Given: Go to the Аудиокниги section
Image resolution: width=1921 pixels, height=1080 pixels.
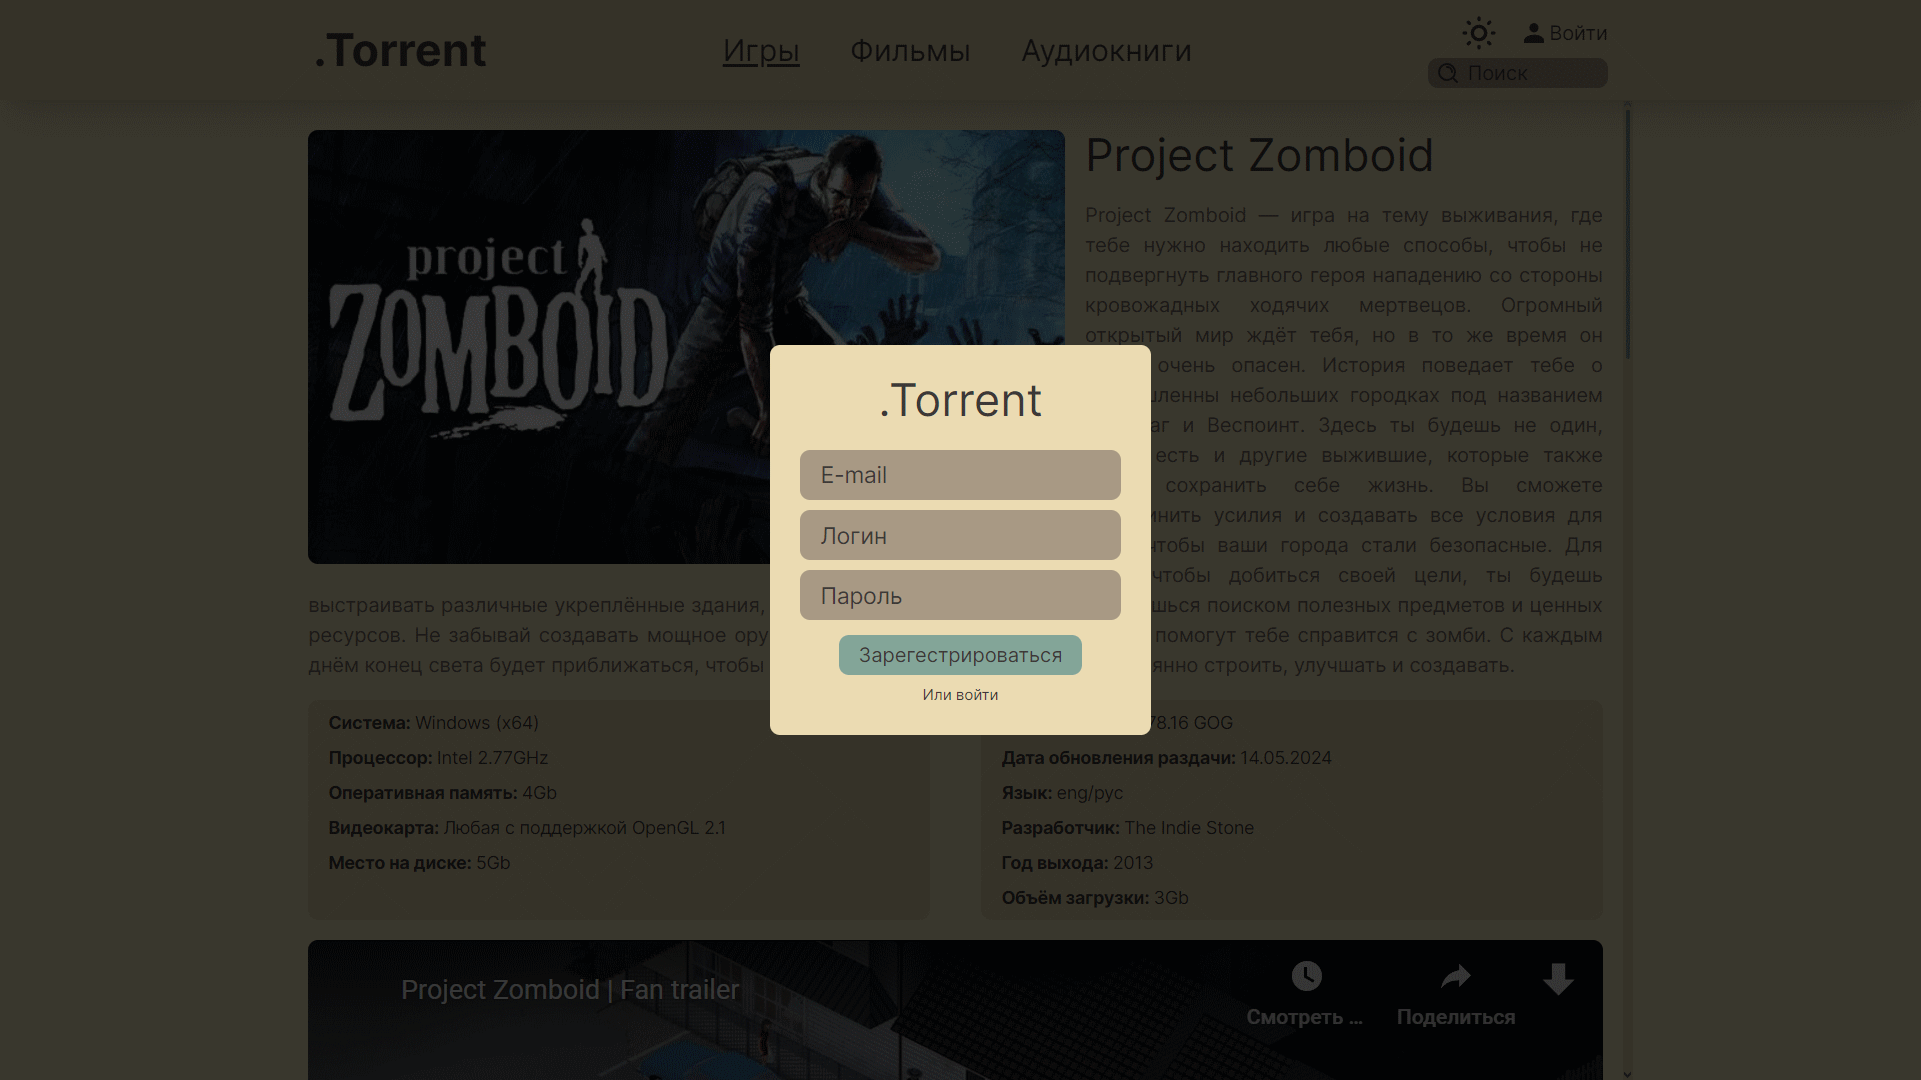Looking at the screenshot, I should pos(1106,51).
